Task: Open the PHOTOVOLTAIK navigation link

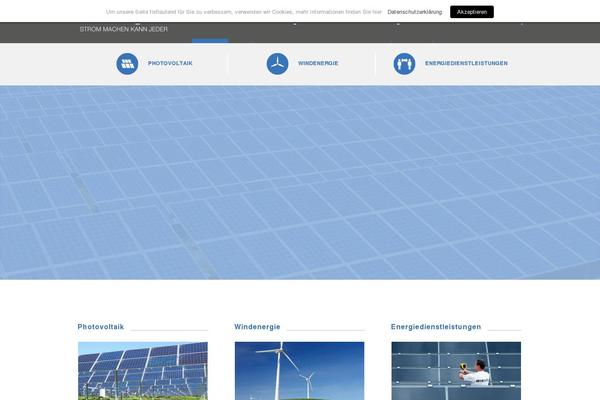Action: [x=170, y=63]
